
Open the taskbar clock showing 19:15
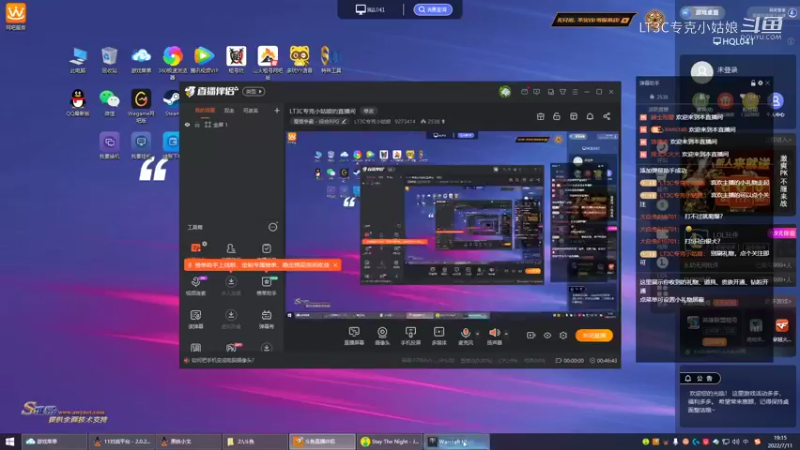[x=780, y=441]
